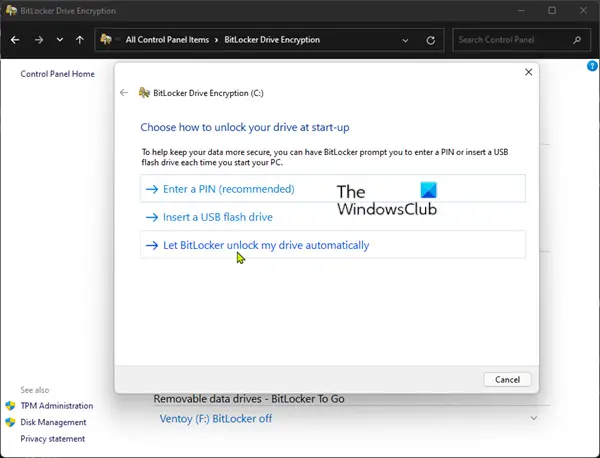Expand the address bar history dropdown
Screen dimensions: 600x458
(x=405, y=40)
